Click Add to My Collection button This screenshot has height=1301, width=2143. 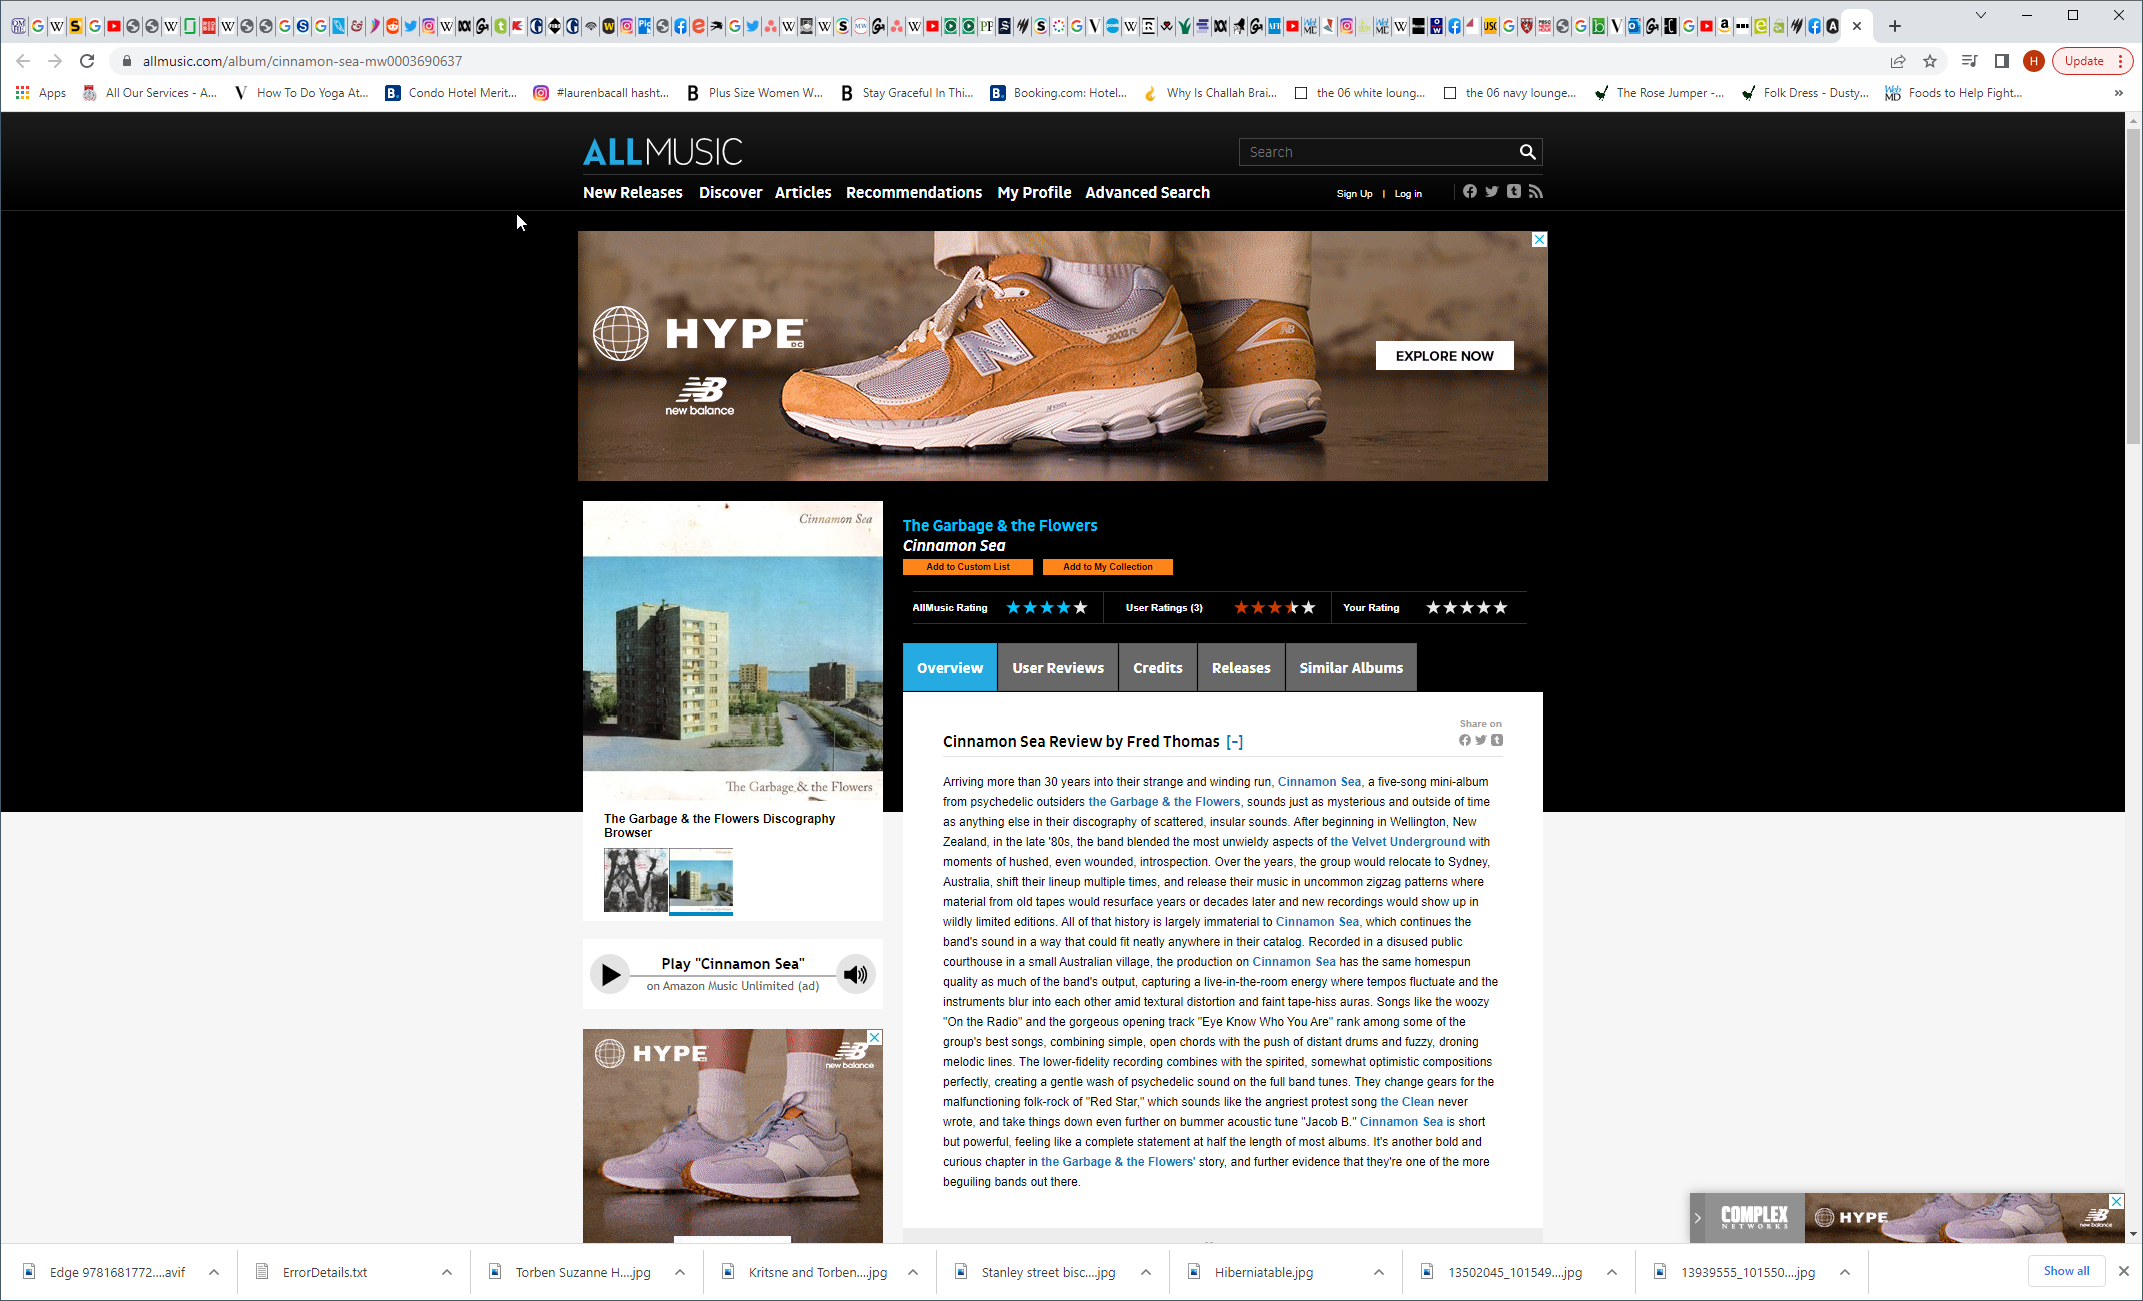(x=1108, y=567)
